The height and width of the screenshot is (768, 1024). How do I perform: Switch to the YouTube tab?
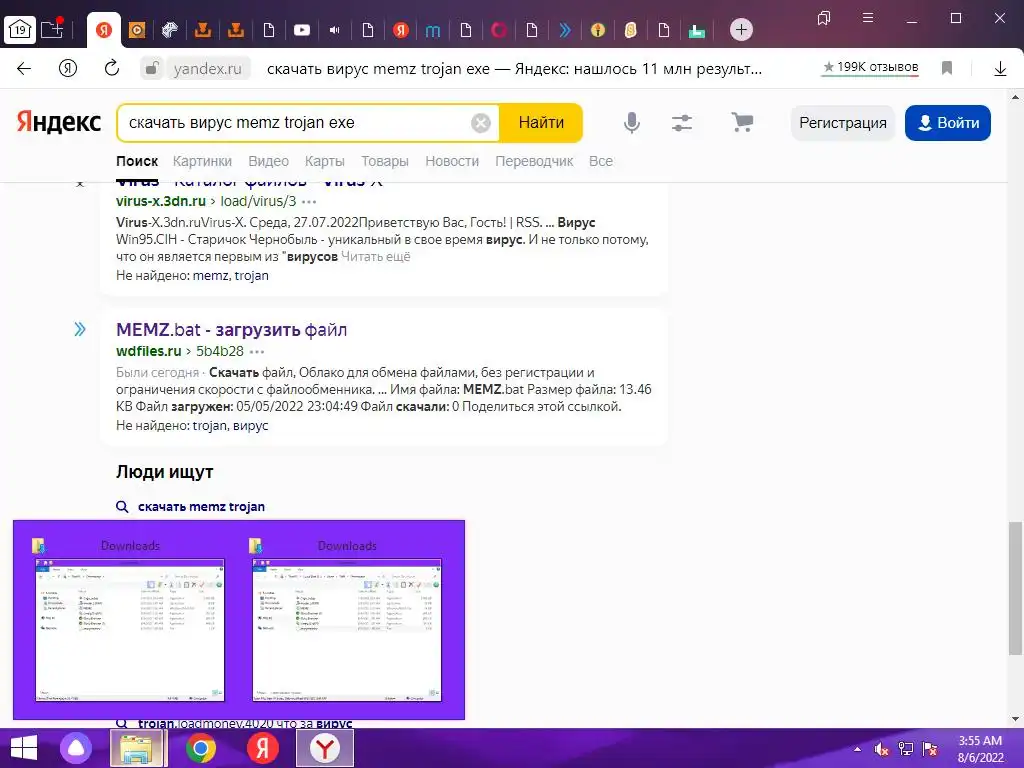click(x=302, y=30)
